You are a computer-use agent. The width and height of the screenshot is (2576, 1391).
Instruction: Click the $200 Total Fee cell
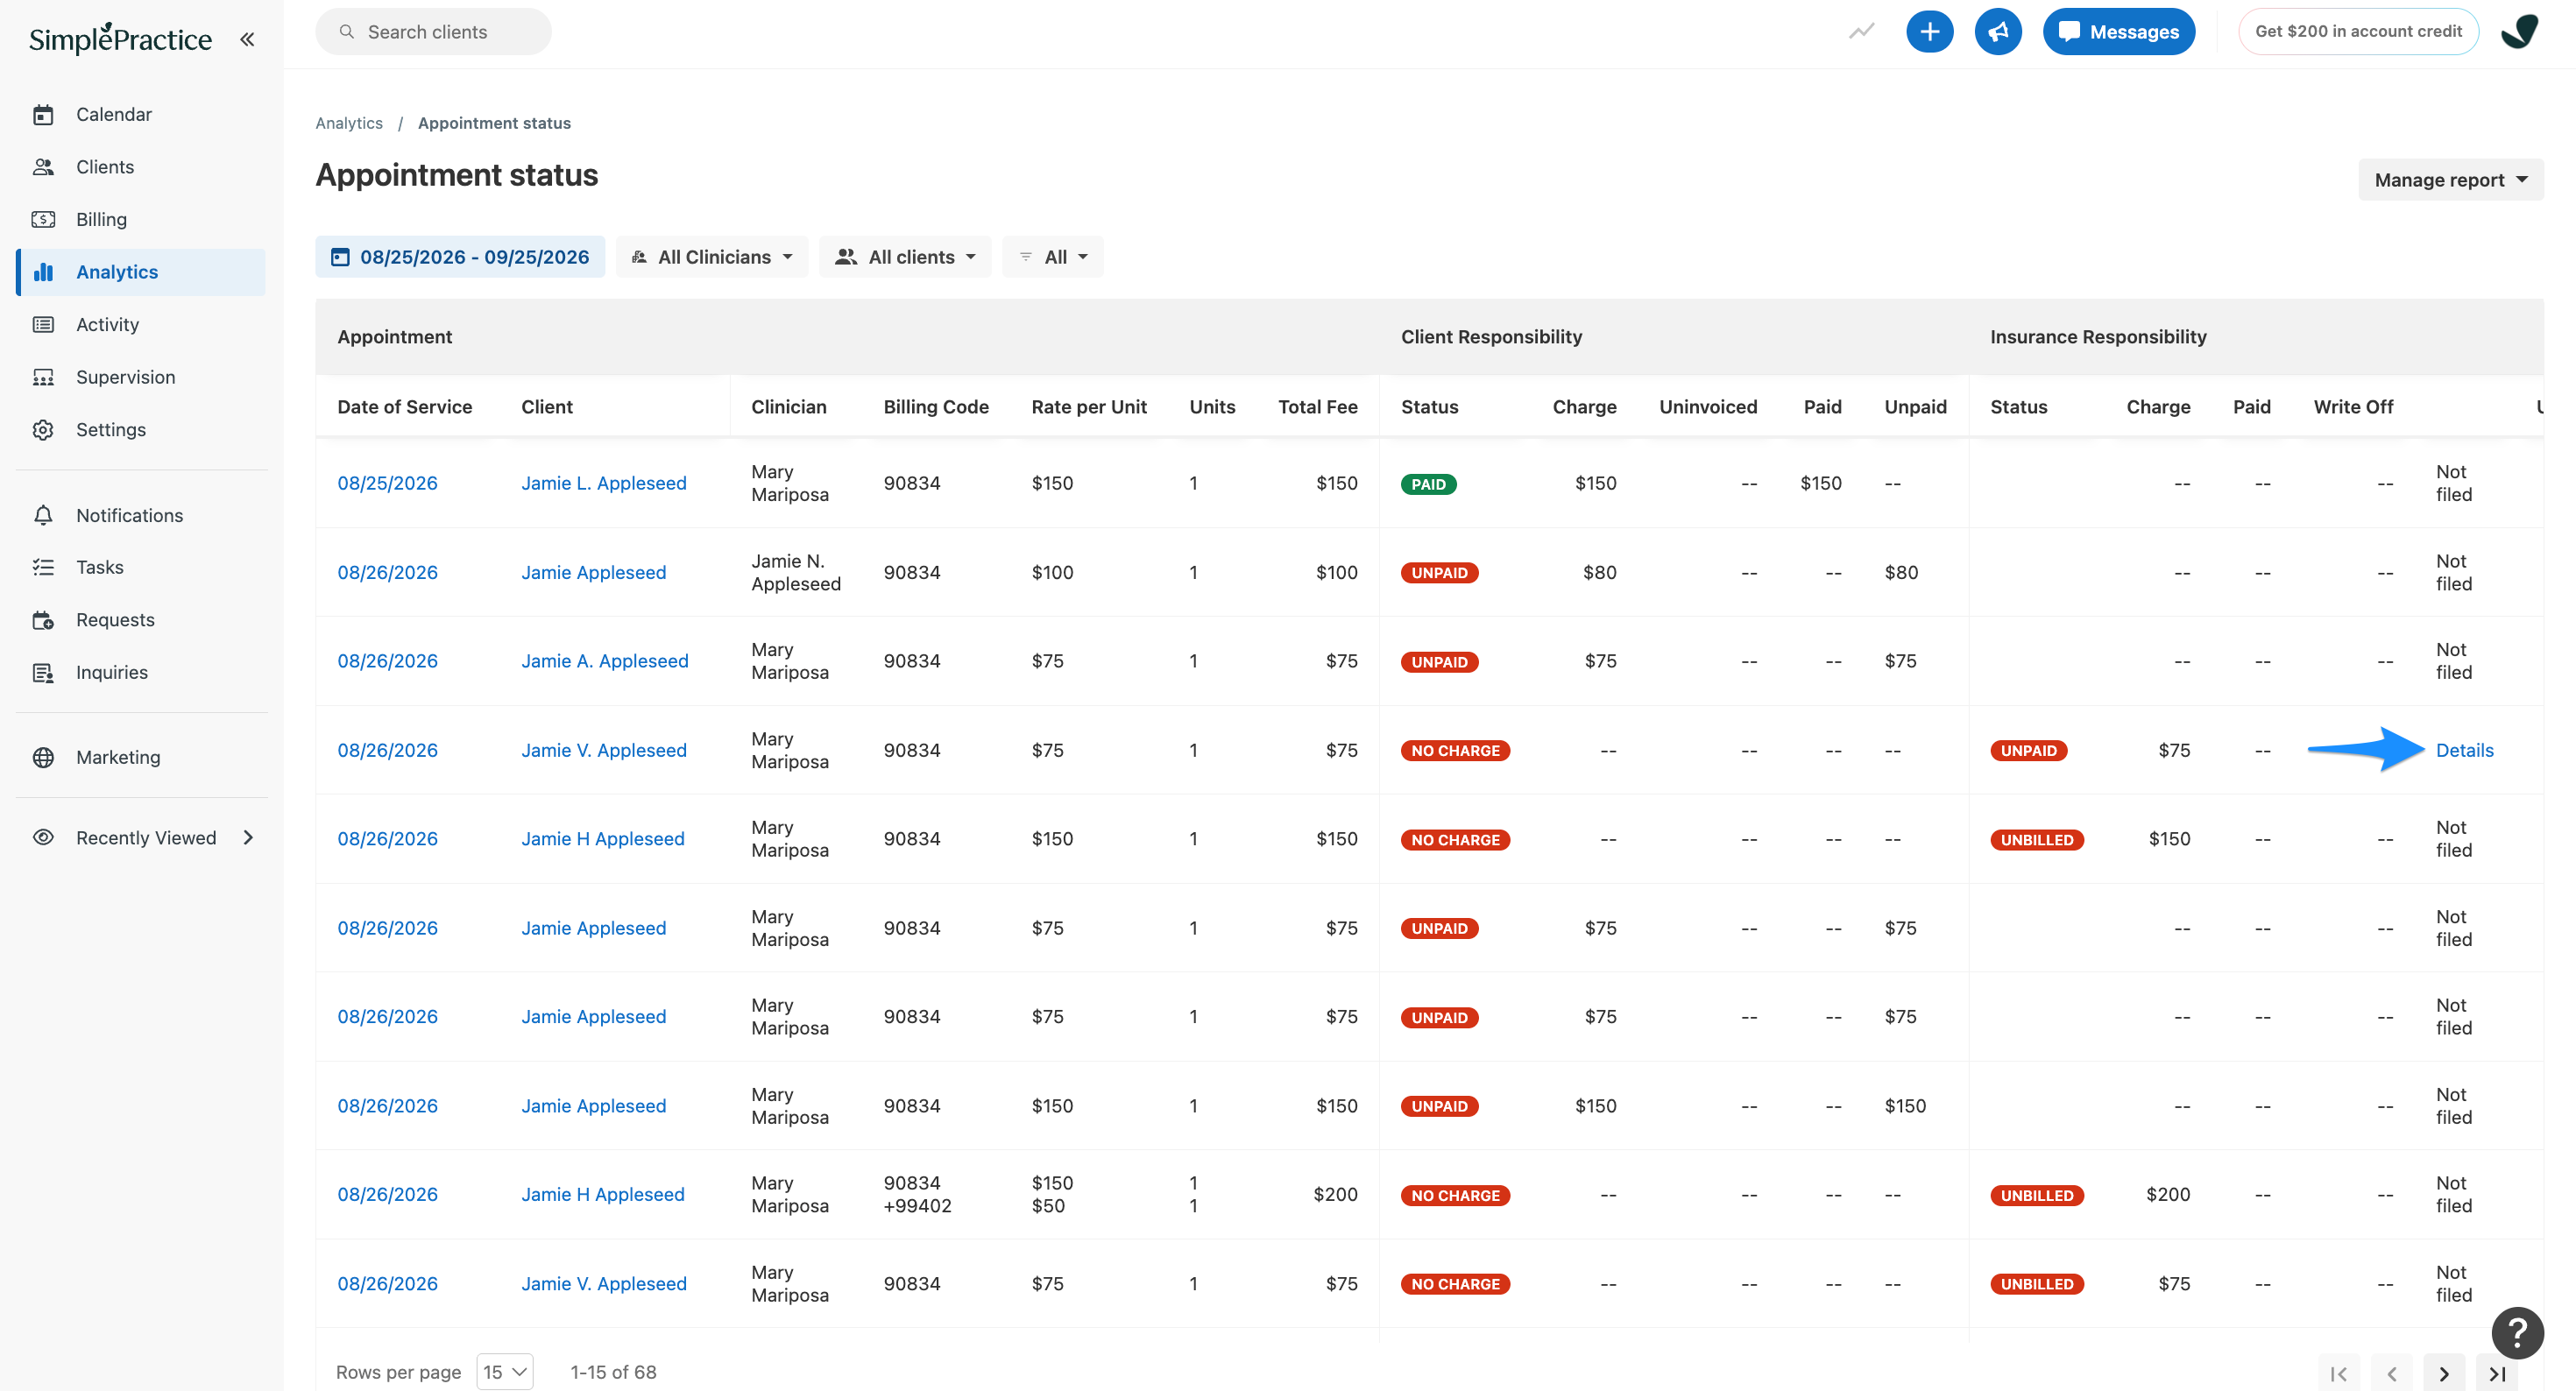(x=1335, y=1194)
